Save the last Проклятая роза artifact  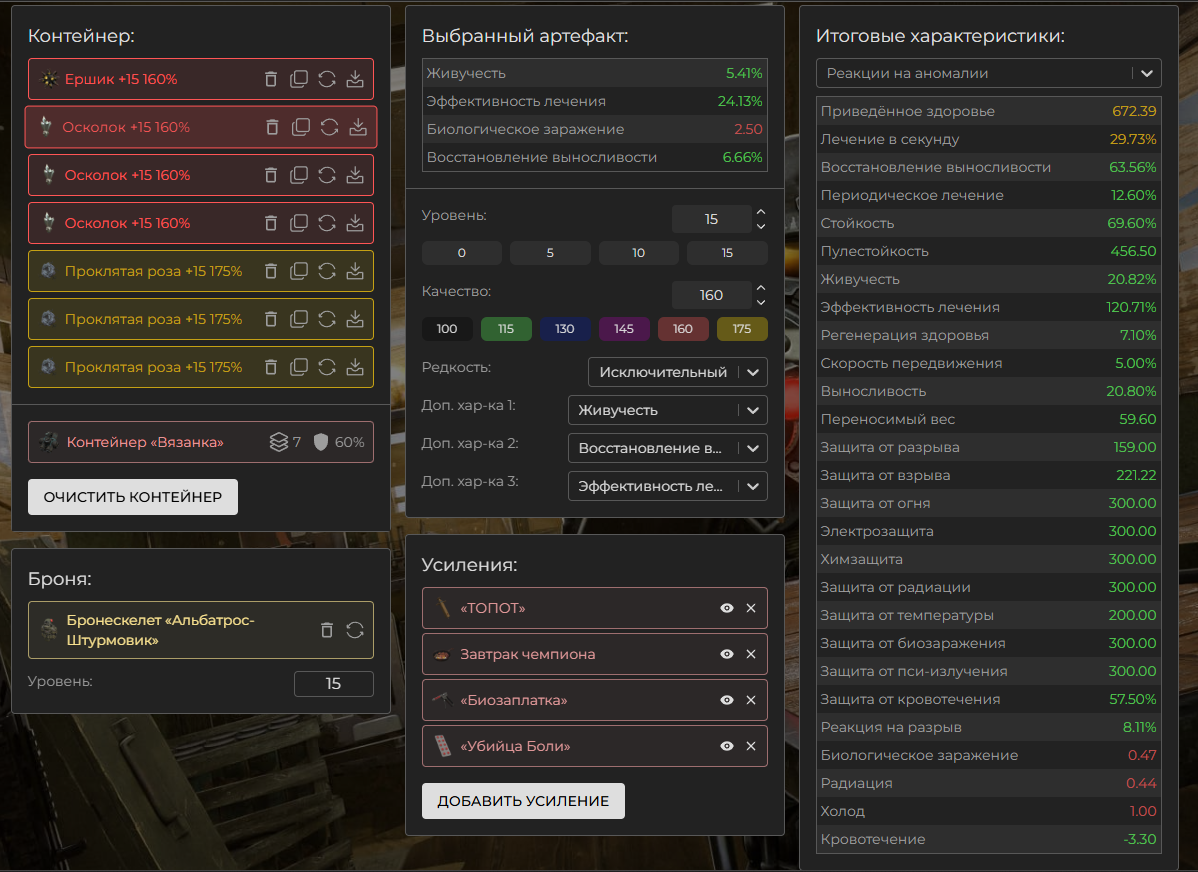(355, 367)
